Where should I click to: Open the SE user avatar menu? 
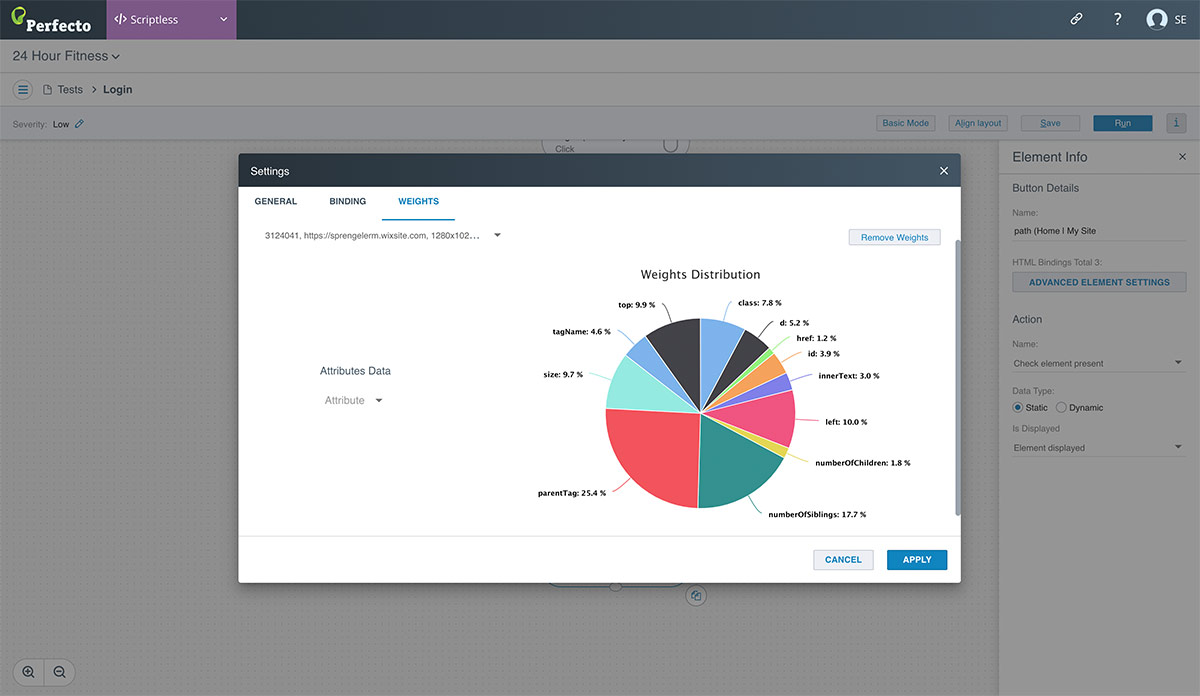click(1167, 19)
